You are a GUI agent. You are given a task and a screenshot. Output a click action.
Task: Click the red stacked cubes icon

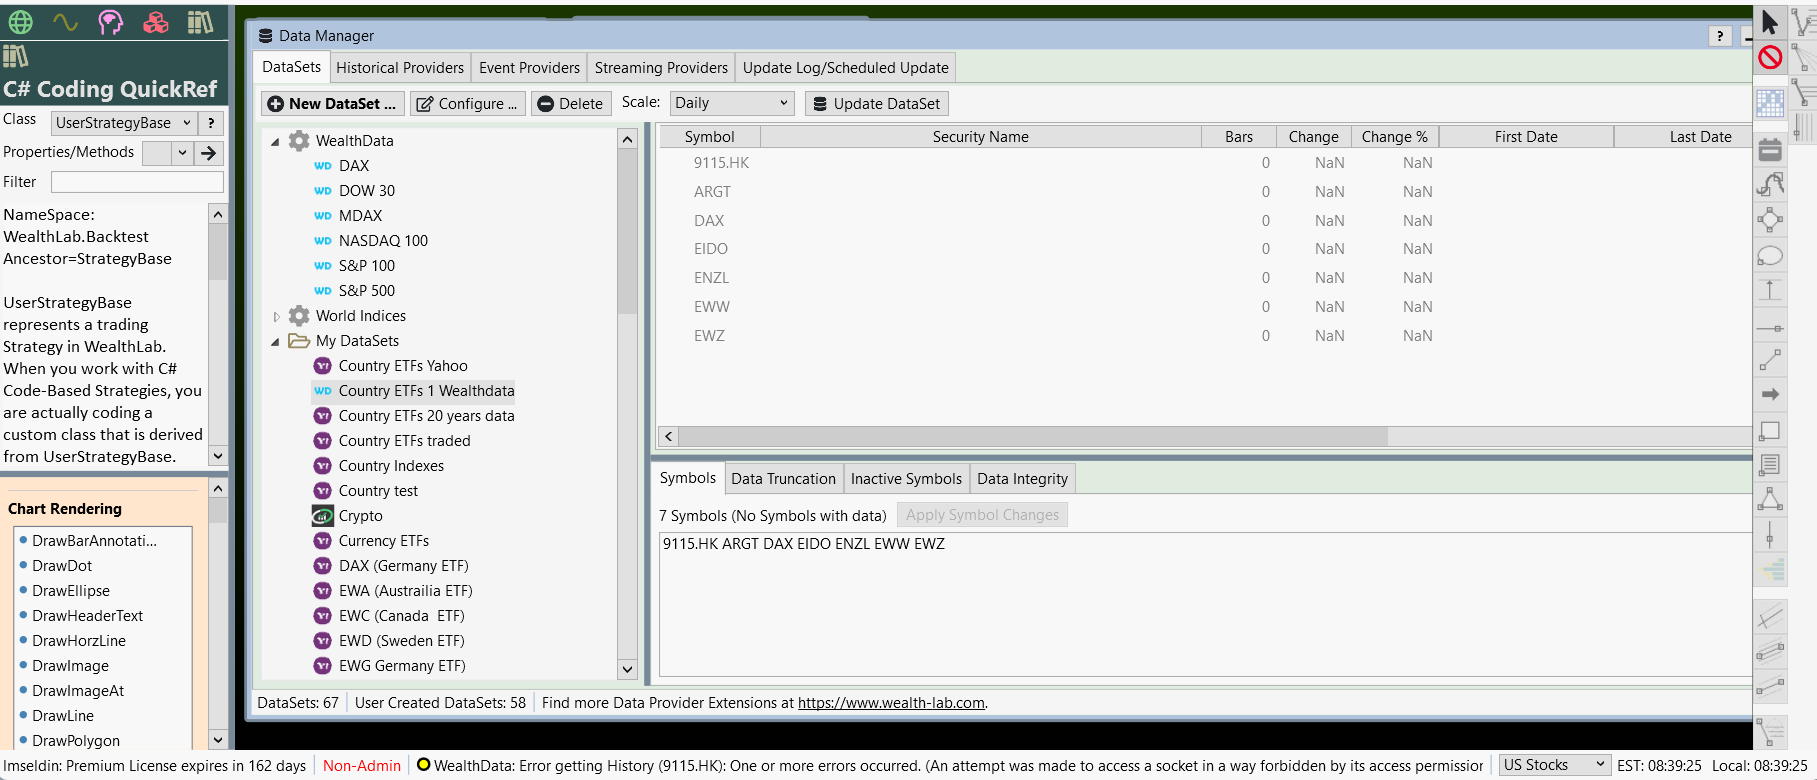(156, 22)
